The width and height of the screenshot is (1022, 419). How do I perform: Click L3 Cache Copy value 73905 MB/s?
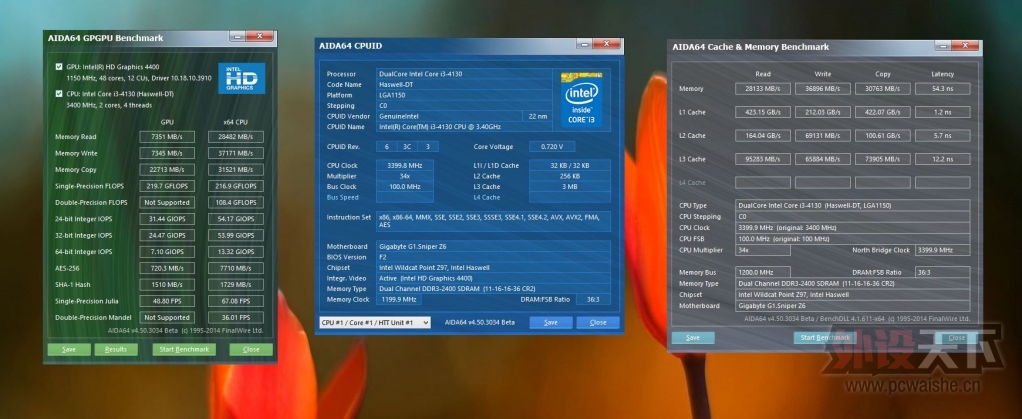[x=883, y=159]
